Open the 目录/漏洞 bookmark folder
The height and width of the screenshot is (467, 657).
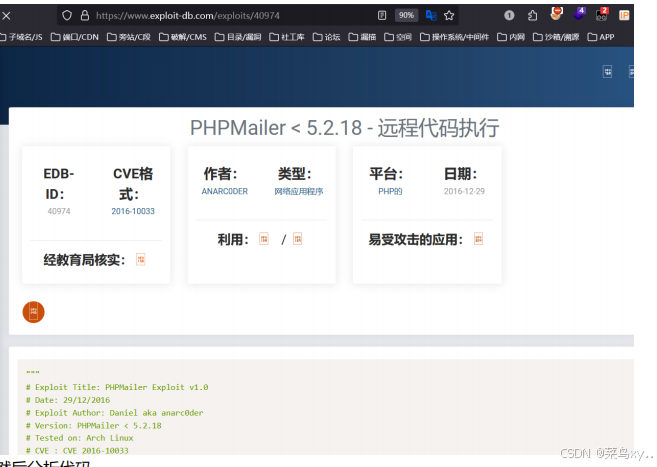(238, 37)
